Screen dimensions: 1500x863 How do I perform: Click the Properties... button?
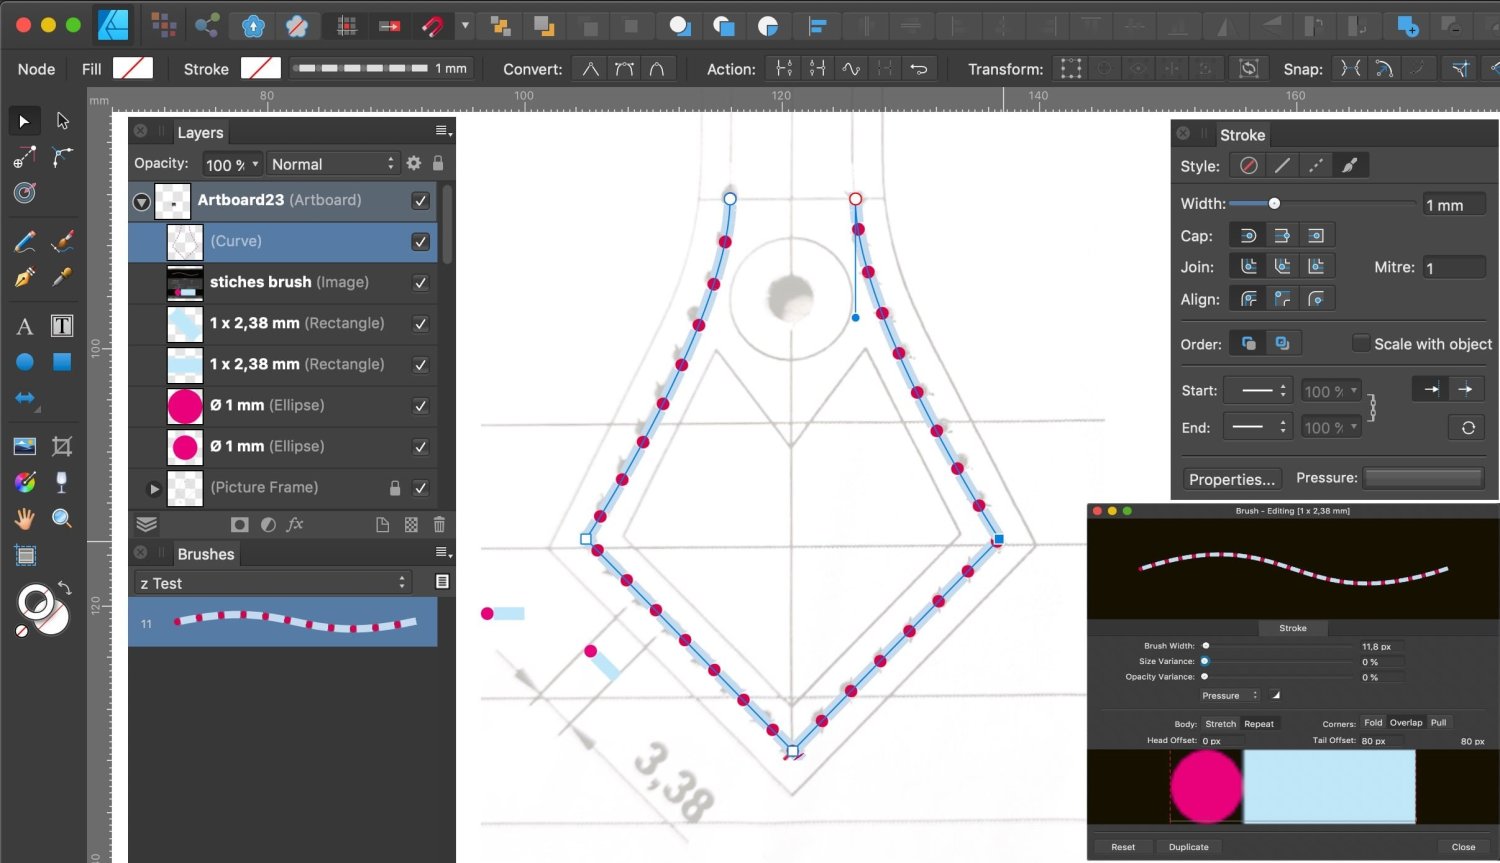pos(1232,479)
